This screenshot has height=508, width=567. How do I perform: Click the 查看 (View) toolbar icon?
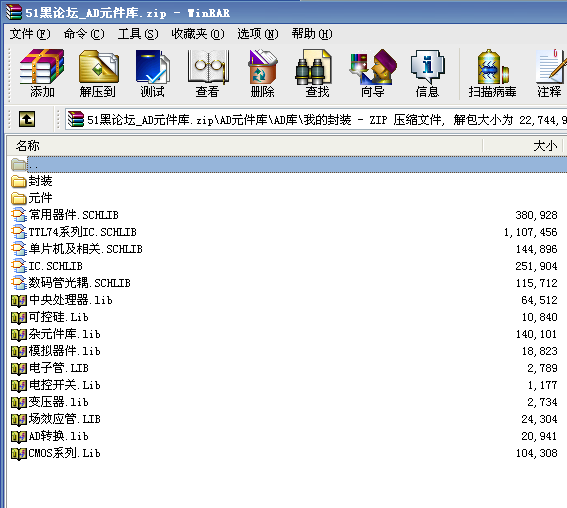coord(208,67)
